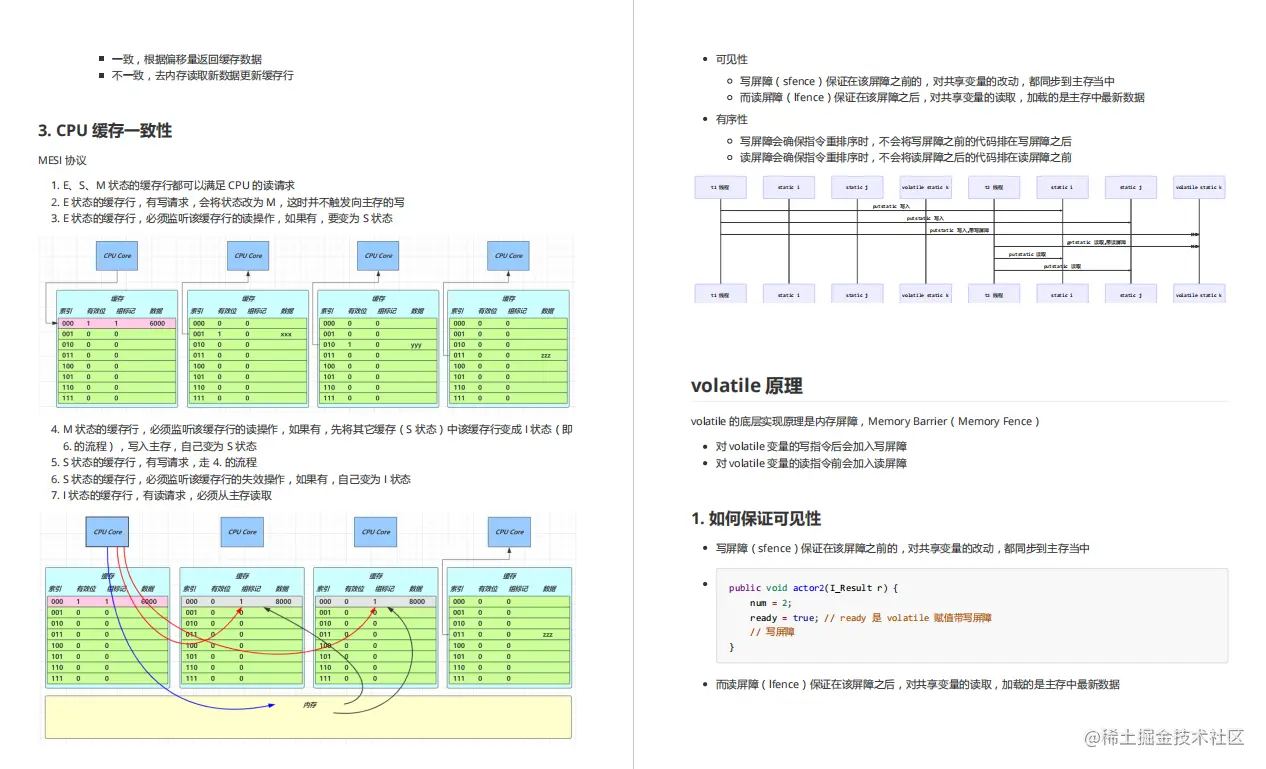This screenshot has height=769, width=1266.
Task: Click a CPU Core box in the bottom diagram
Action: (107, 532)
